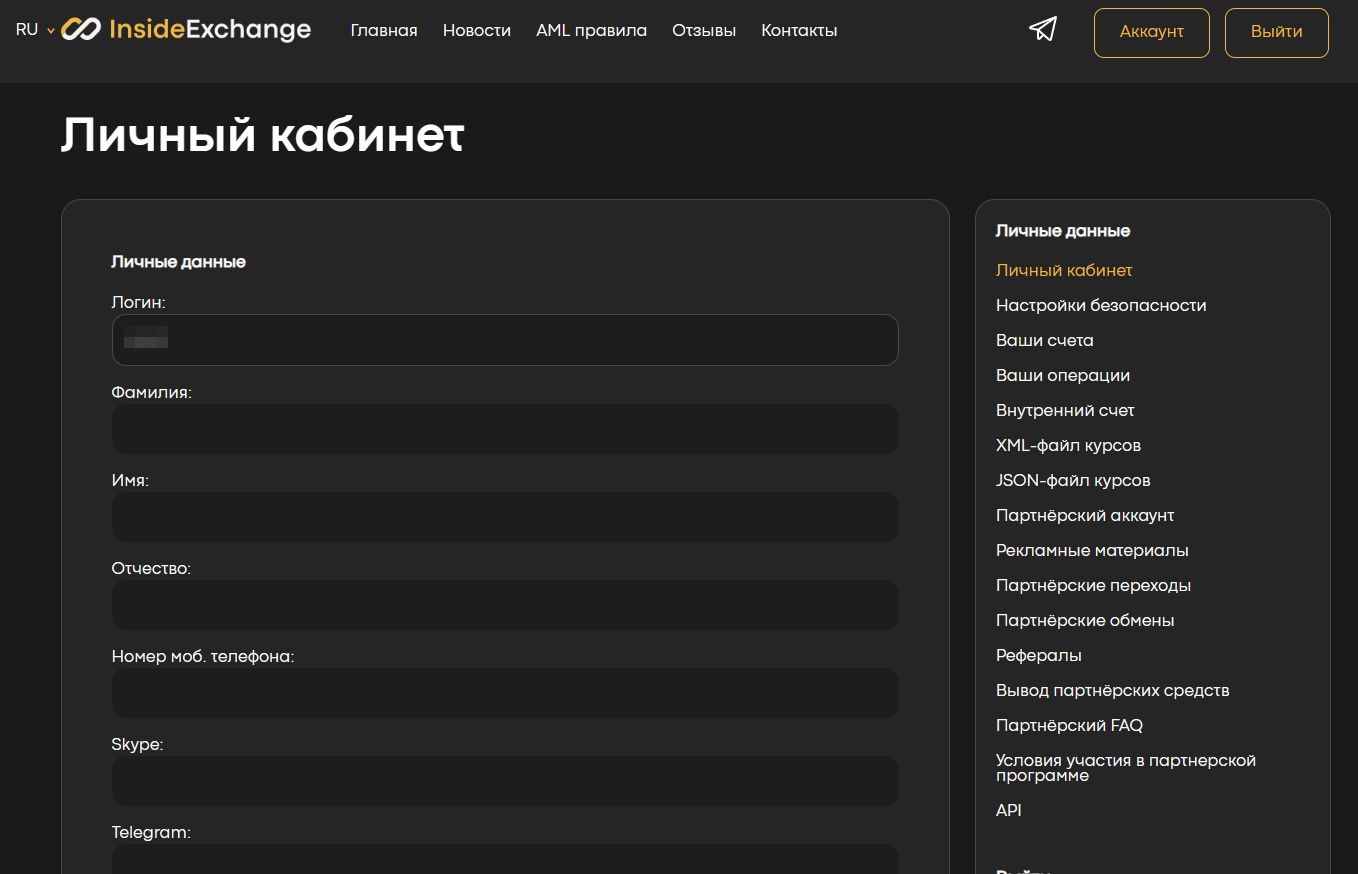Open API link in sidebar
1358x874 pixels.
pos(1009,811)
